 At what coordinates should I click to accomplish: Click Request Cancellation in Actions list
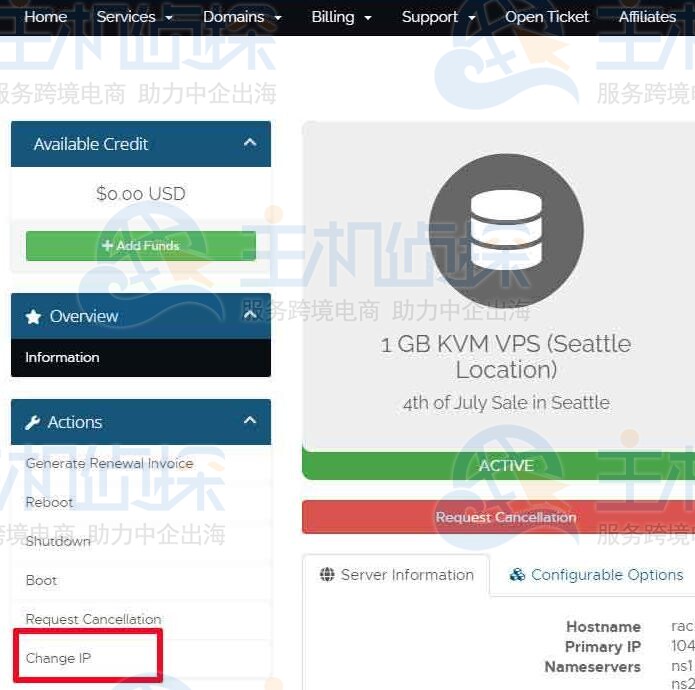[x=94, y=620]
